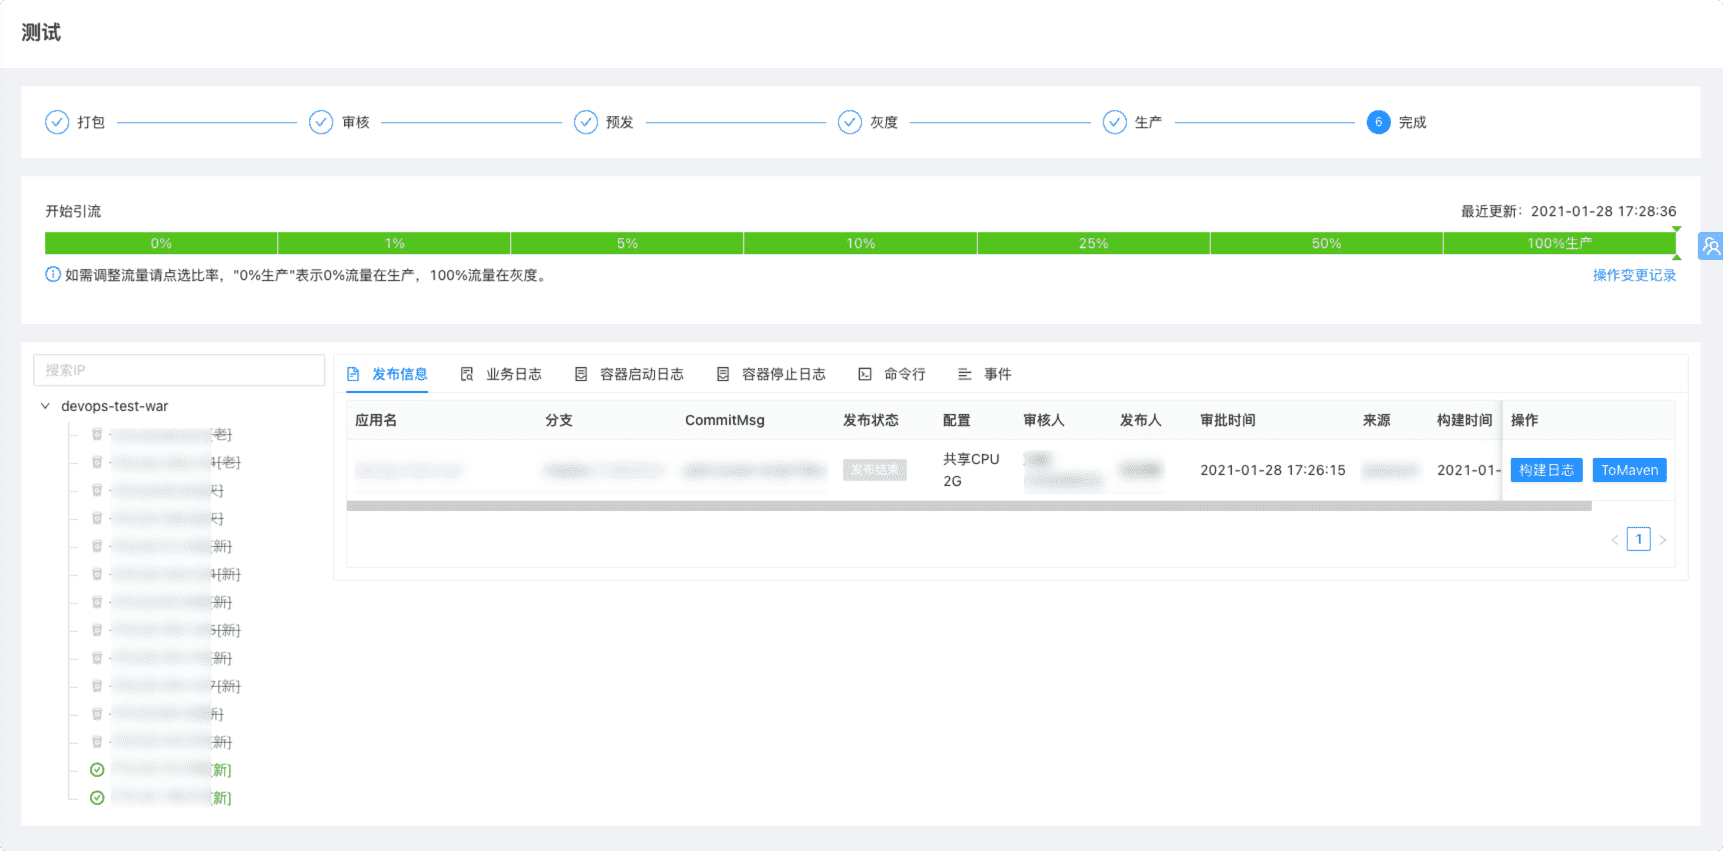Image resolution: width=1723 pixels, height=851 pixels.
Task: Click the 灰度 step checkmark icon
Action: tap(850, 122)
